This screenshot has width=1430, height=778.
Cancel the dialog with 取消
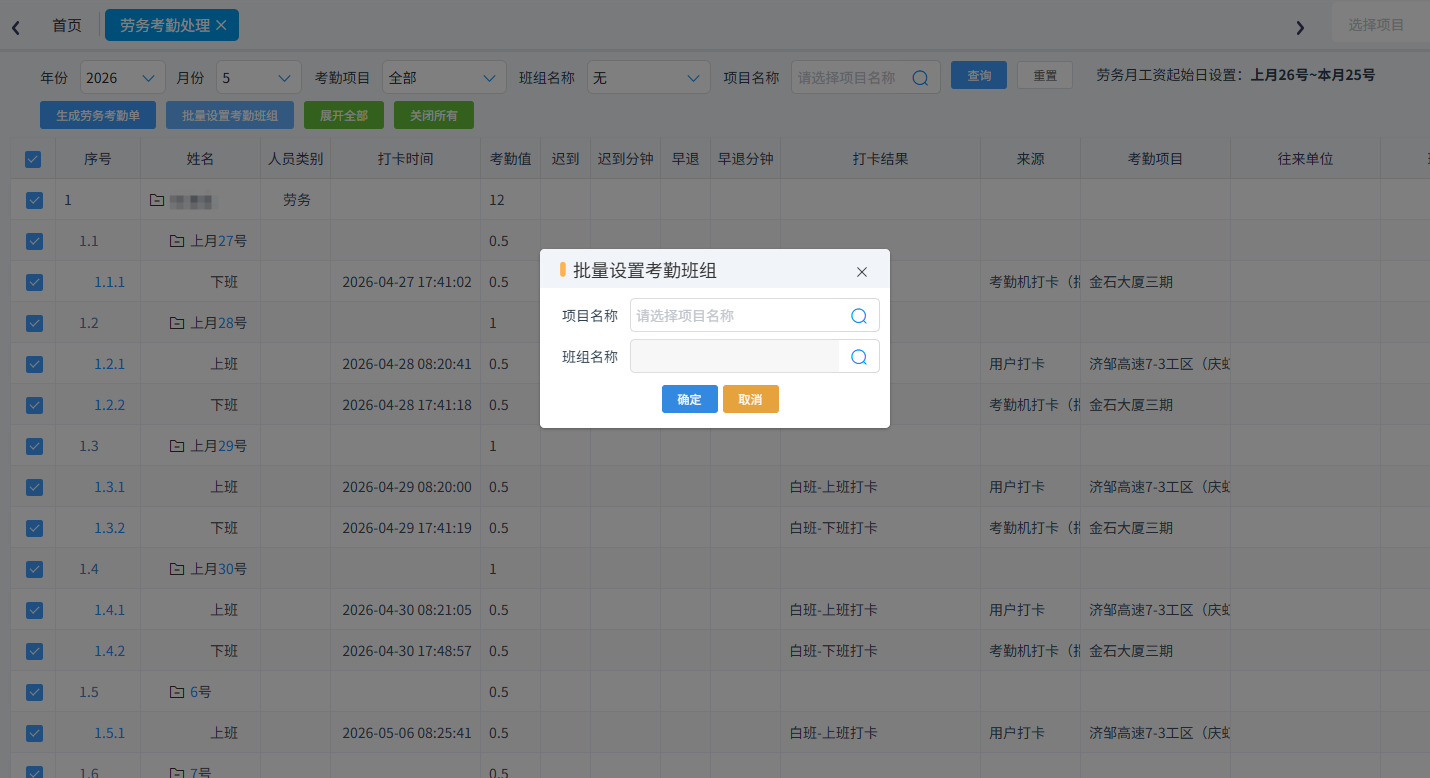point(750,399)
